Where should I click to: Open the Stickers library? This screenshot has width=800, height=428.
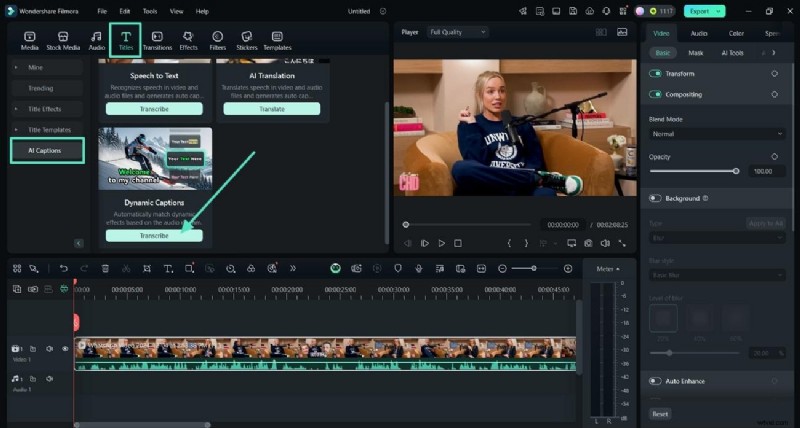(246, 40)
